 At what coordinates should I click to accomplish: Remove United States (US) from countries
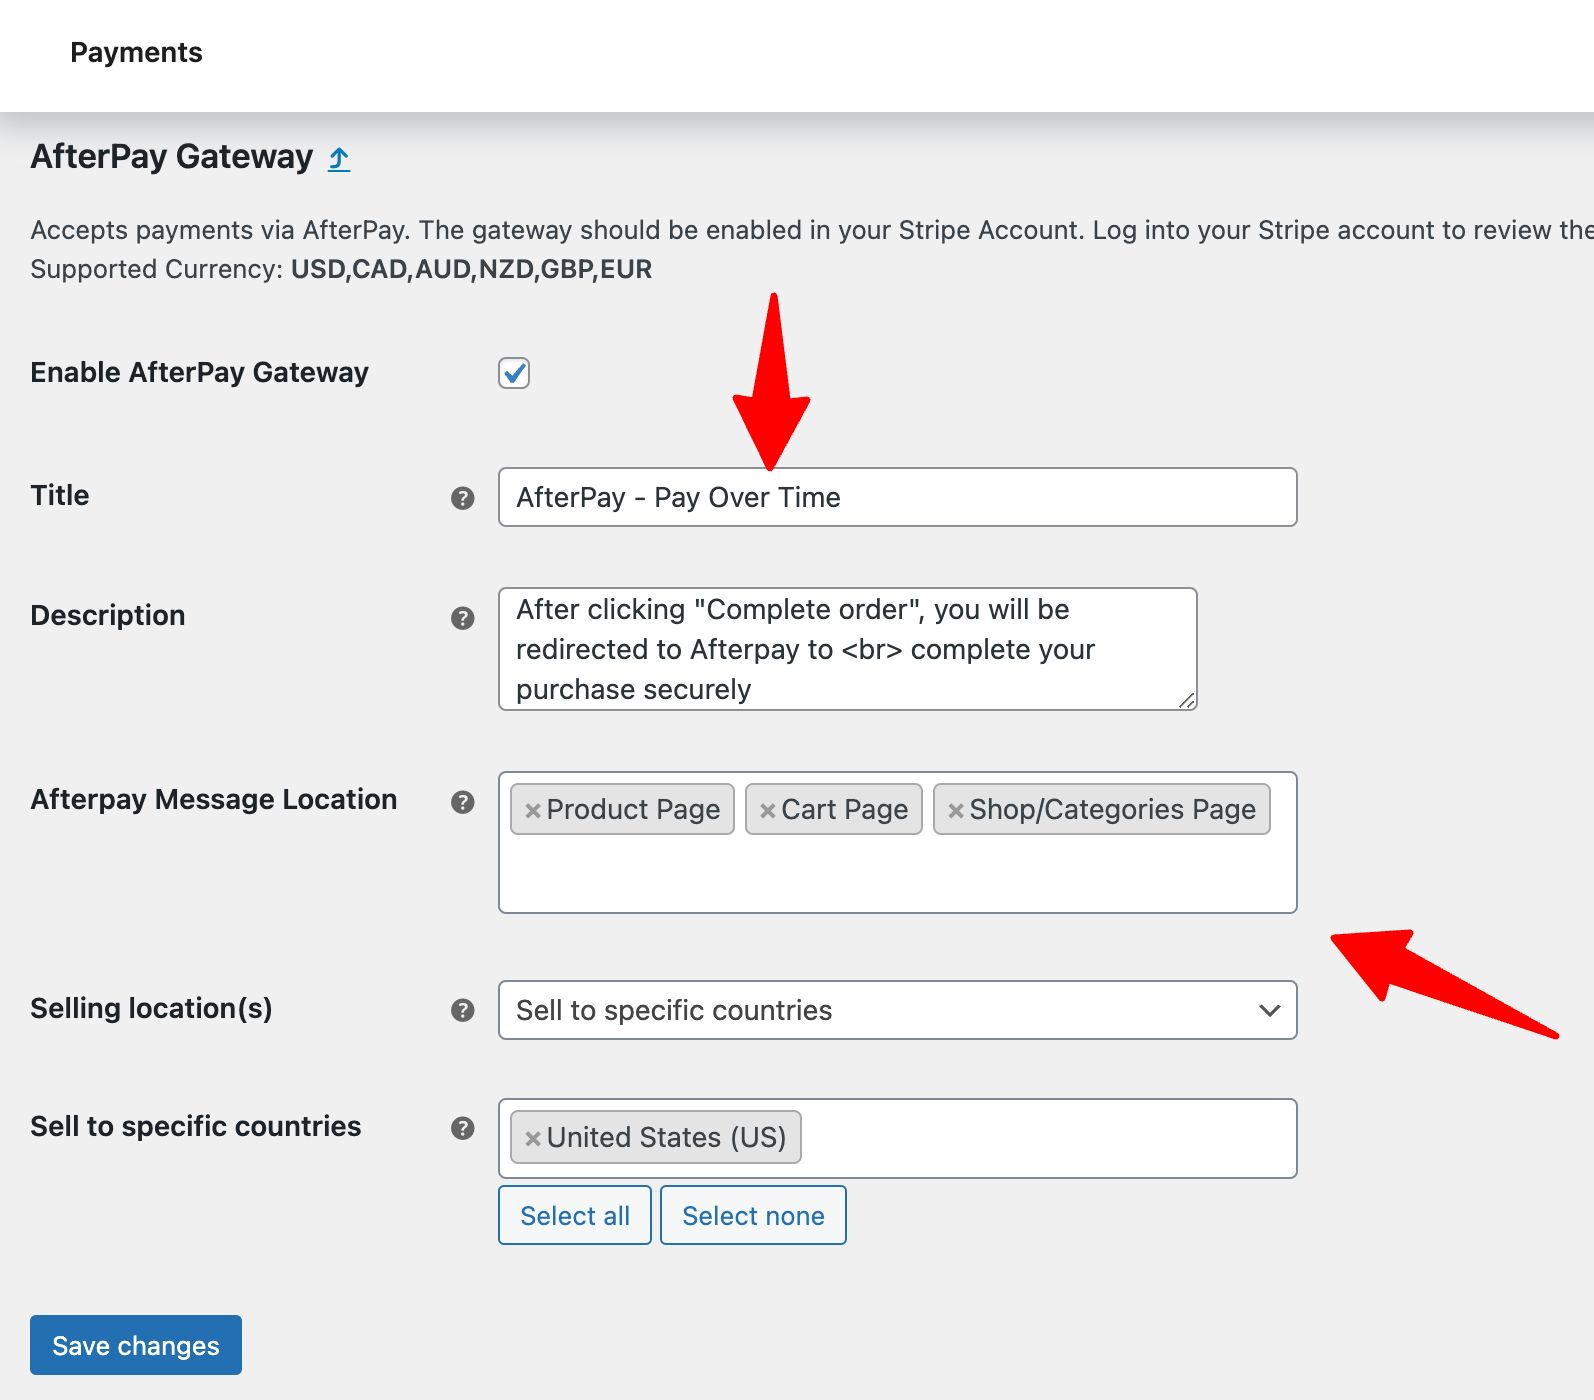(533, 1138)
